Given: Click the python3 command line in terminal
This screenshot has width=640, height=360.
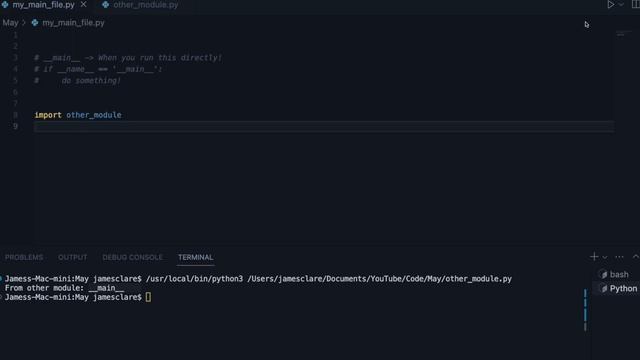Looking at the screenshot, I should pyautogui.click(x=329, y=279).
